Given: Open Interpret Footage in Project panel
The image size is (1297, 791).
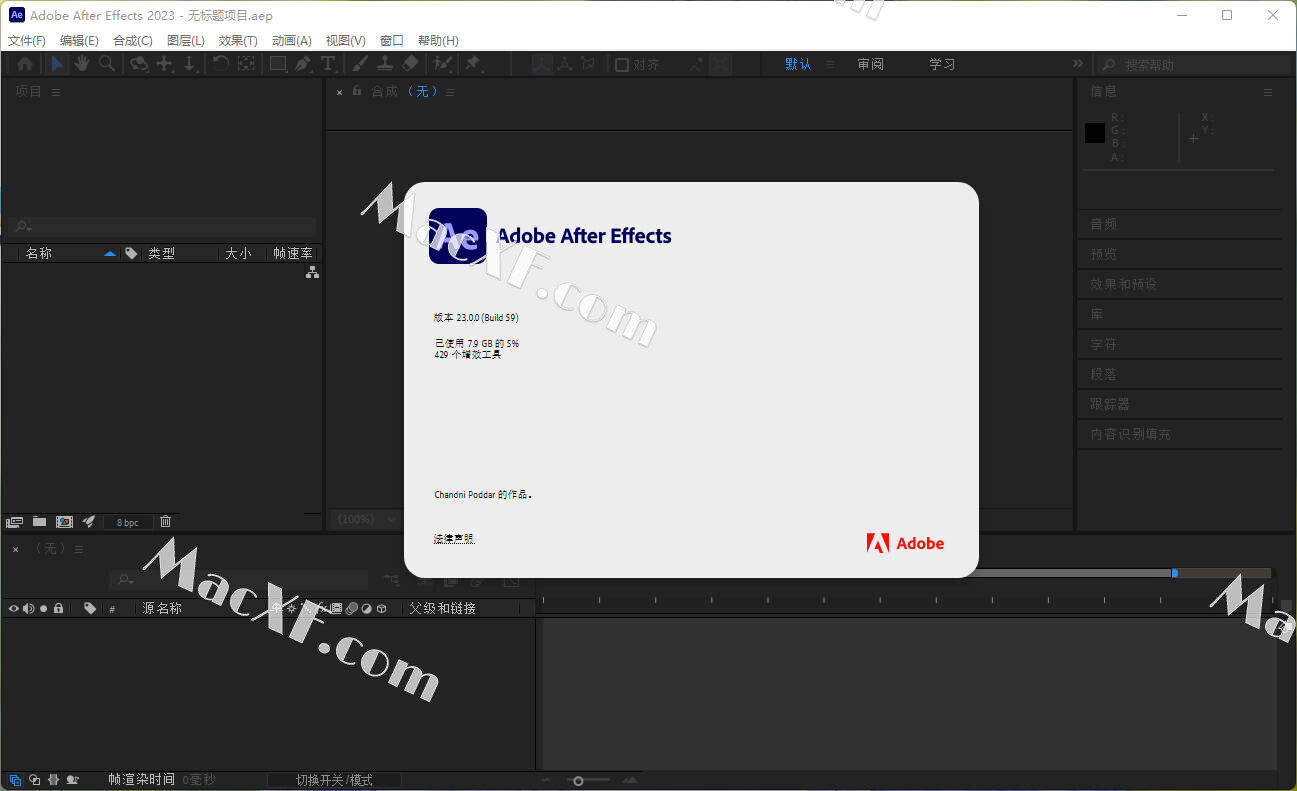Looking at the screenshot, I should click(x=14, y=522).
